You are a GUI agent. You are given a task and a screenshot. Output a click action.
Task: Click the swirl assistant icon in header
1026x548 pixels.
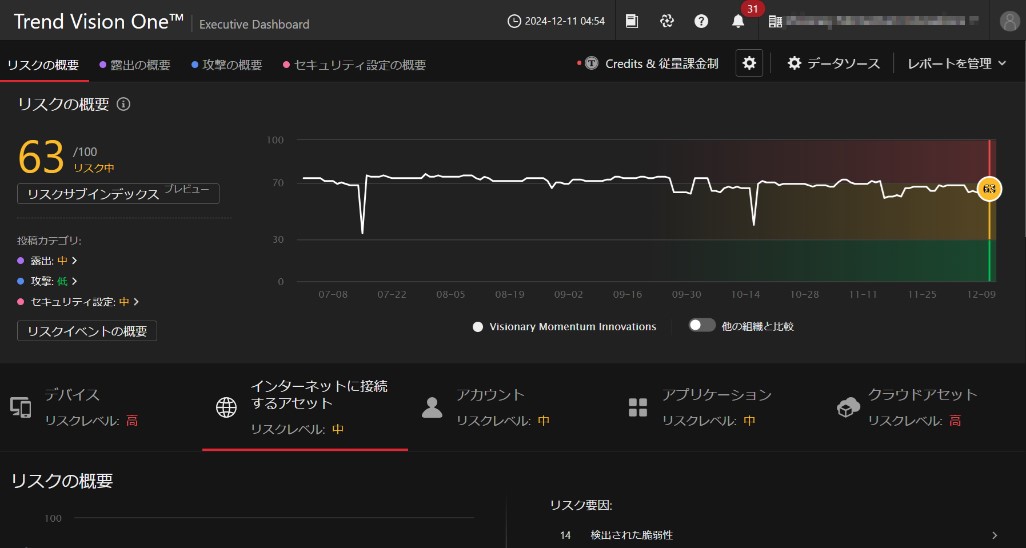click(667, 21)
